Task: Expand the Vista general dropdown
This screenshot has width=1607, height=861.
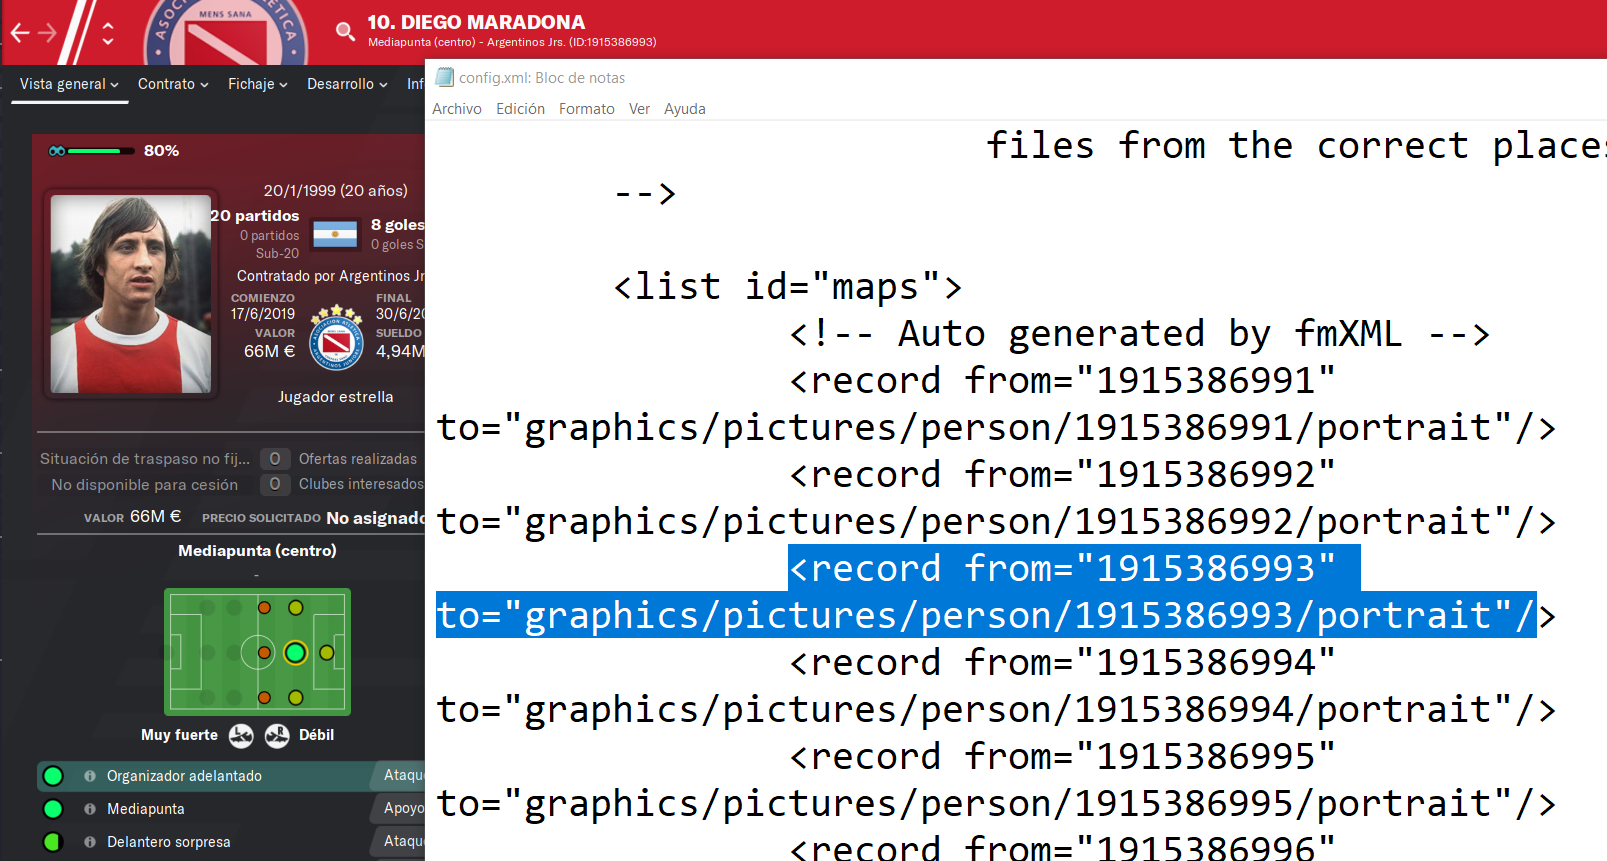Action: pyautogui.click(x=69, y=84)
